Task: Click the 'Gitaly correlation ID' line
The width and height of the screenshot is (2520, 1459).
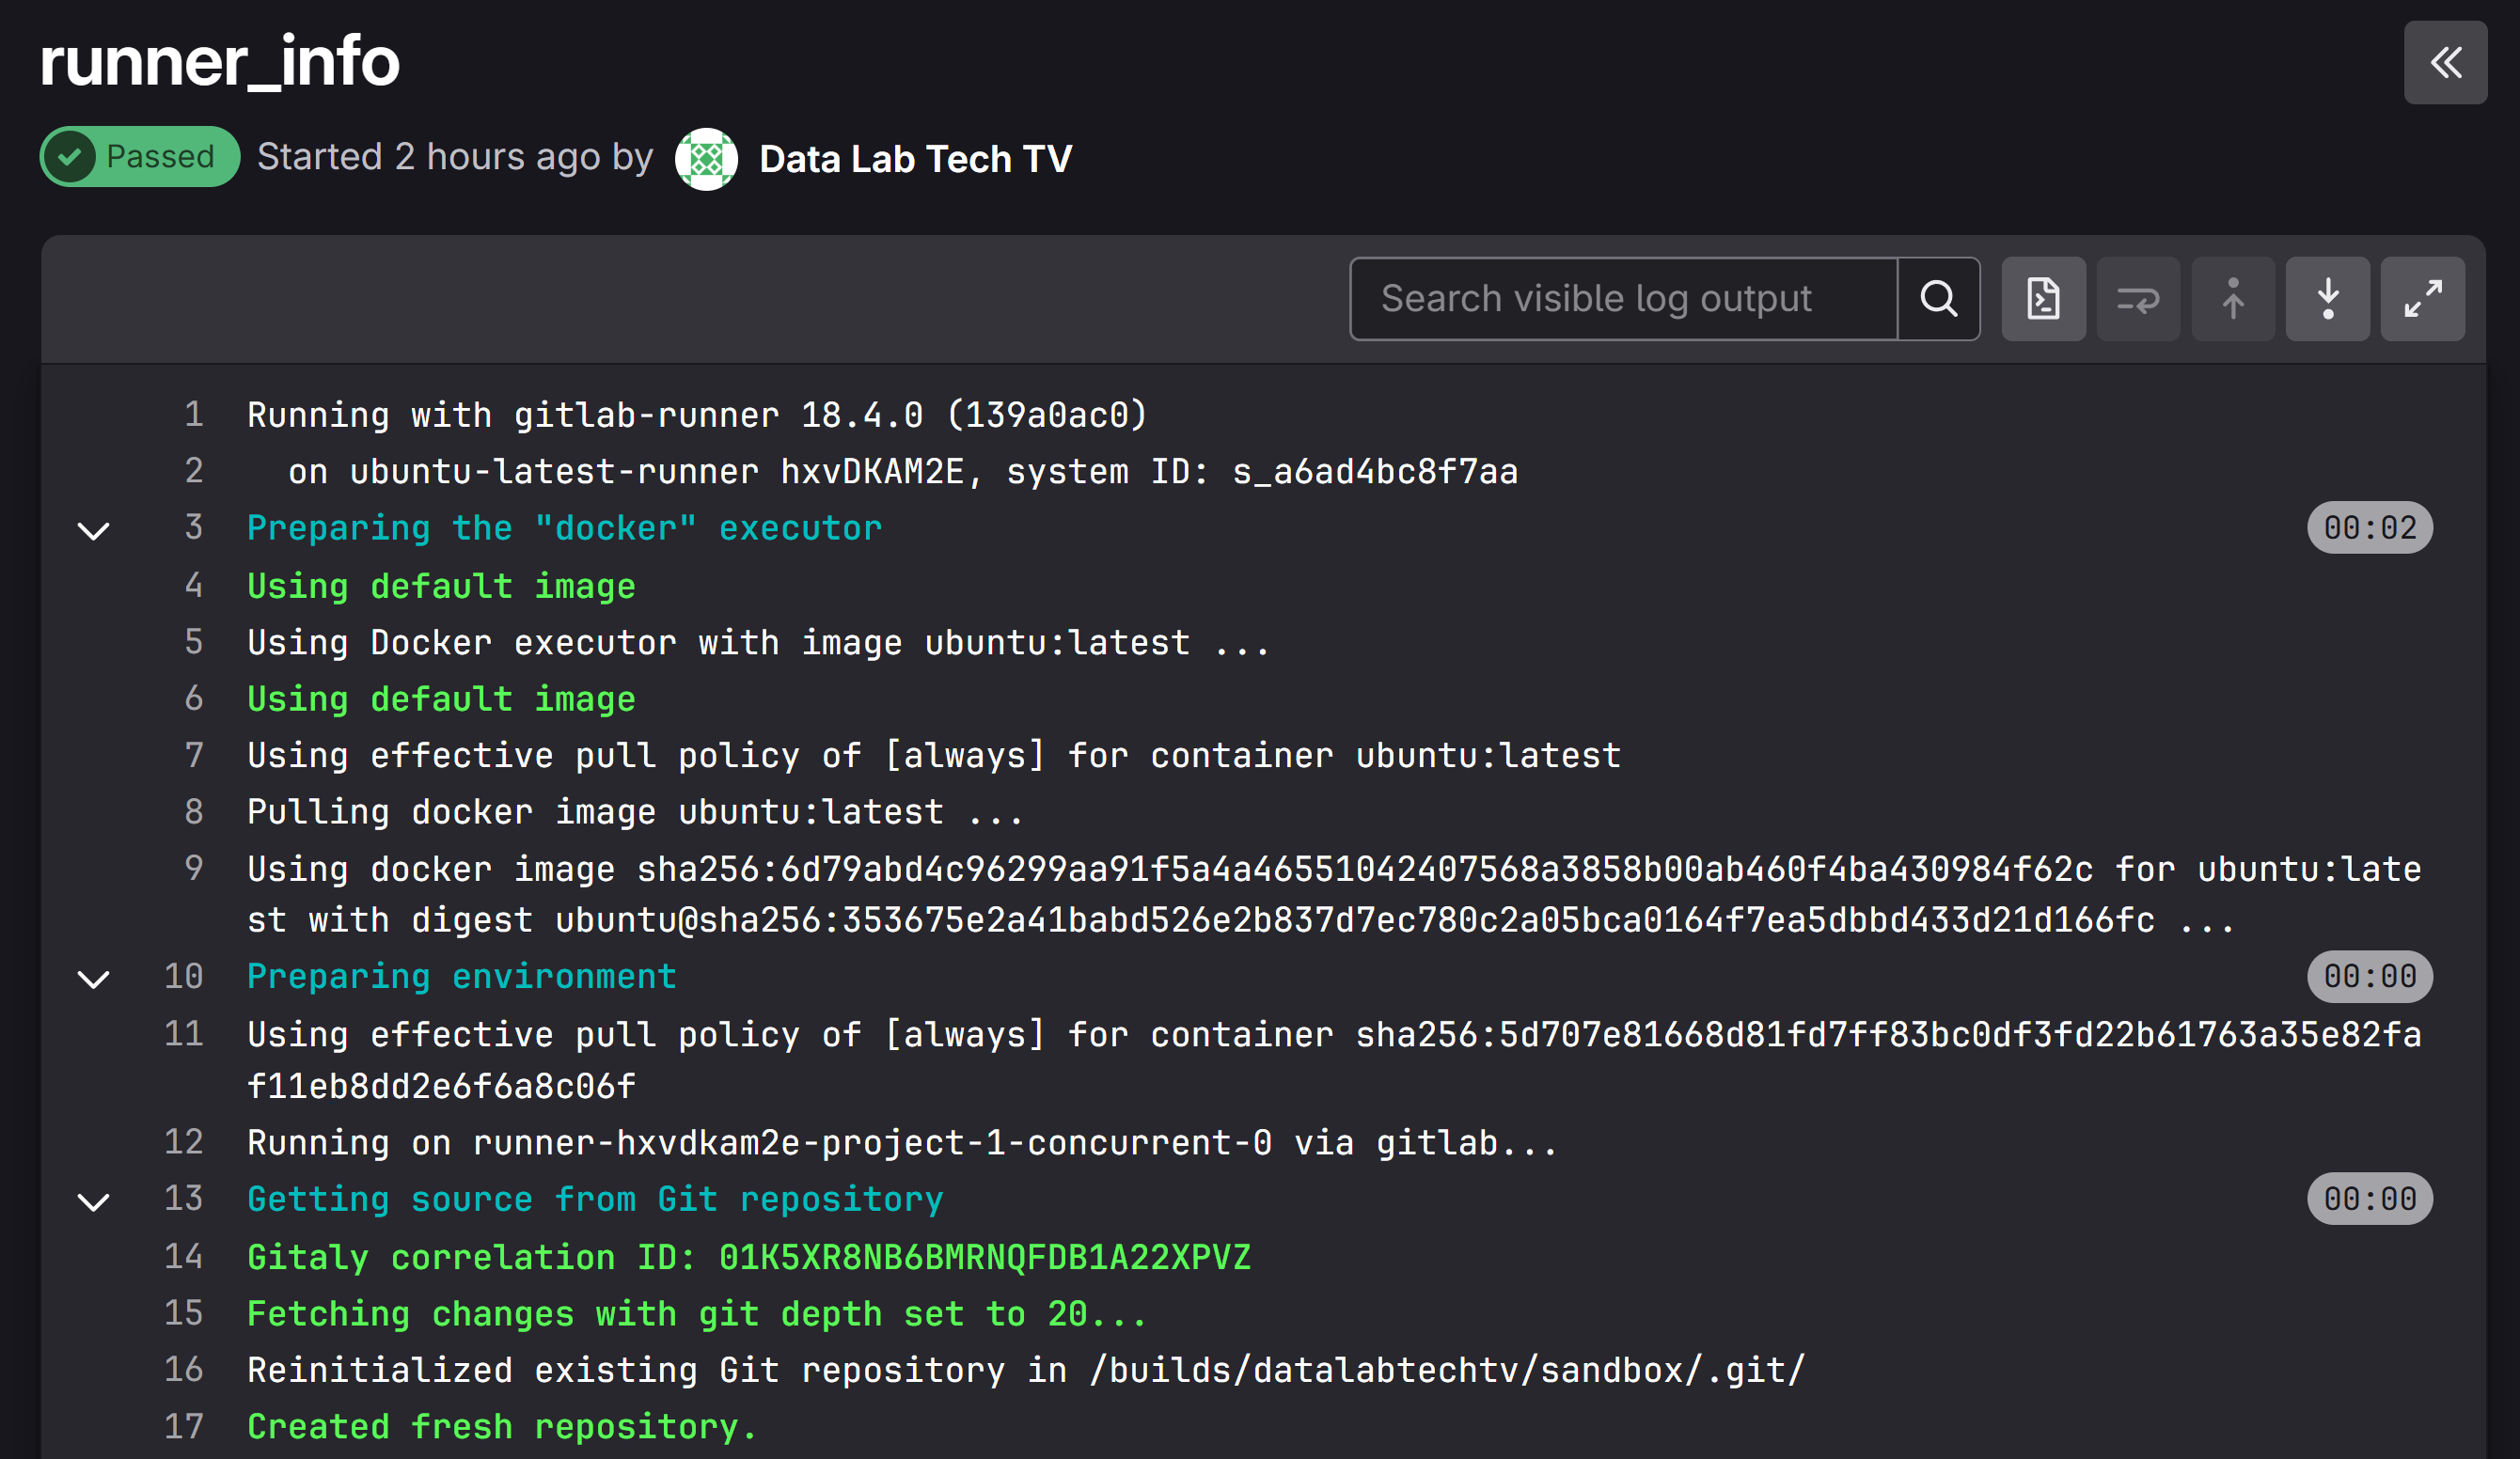Action: [749, 1257]
